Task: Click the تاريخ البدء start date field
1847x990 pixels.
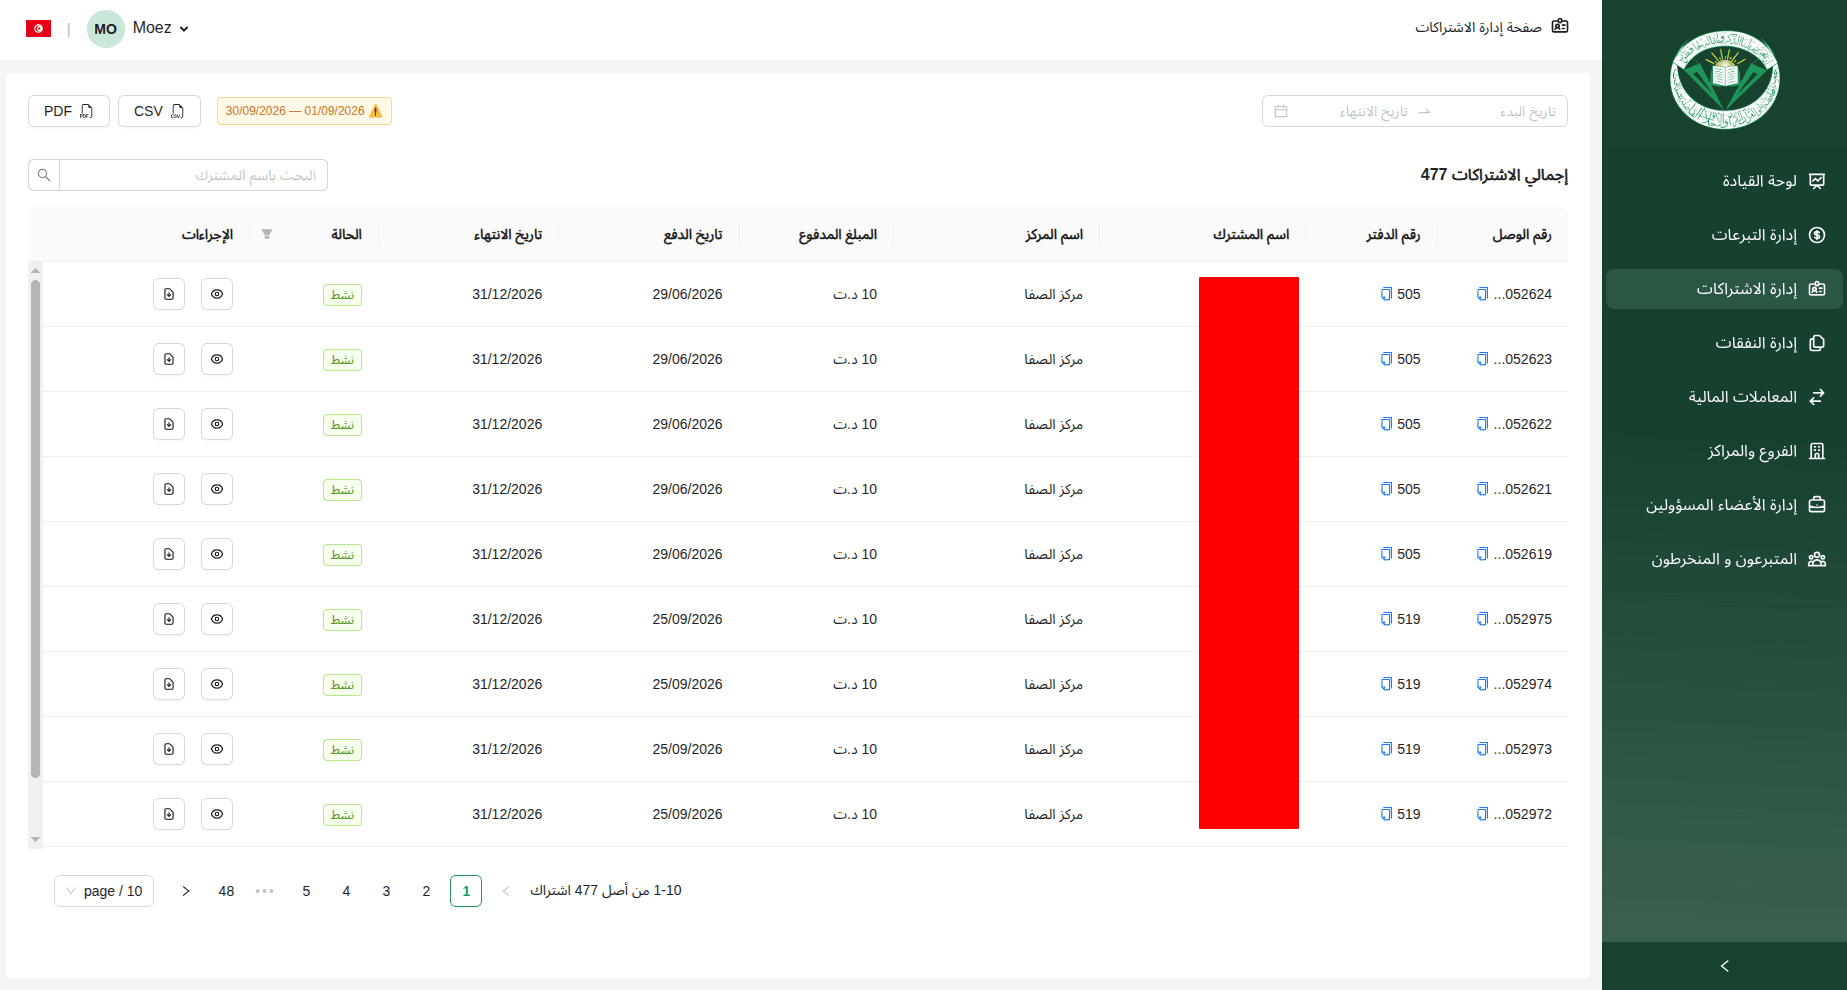Action: click(1500, 111)
